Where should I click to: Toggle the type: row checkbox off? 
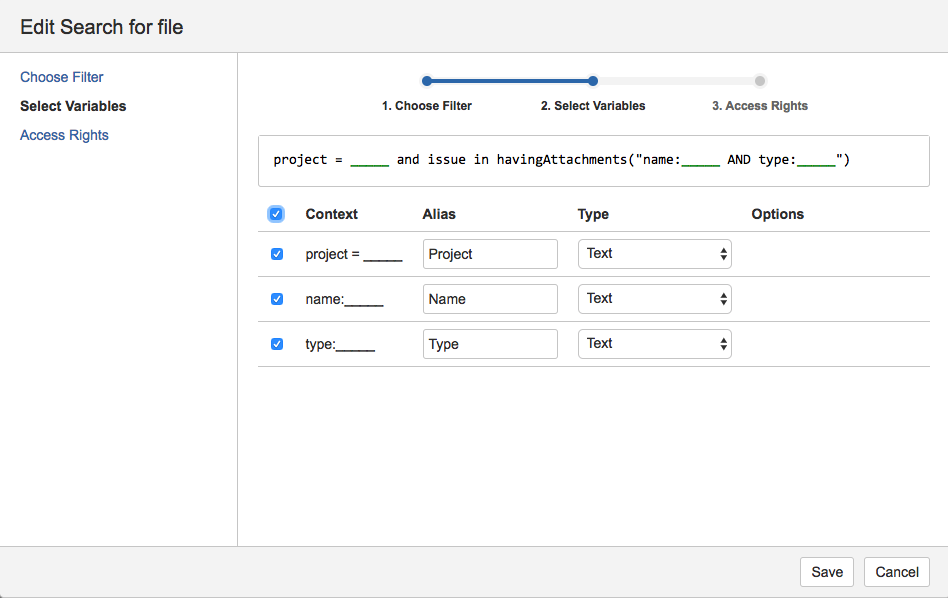point(276,343)
